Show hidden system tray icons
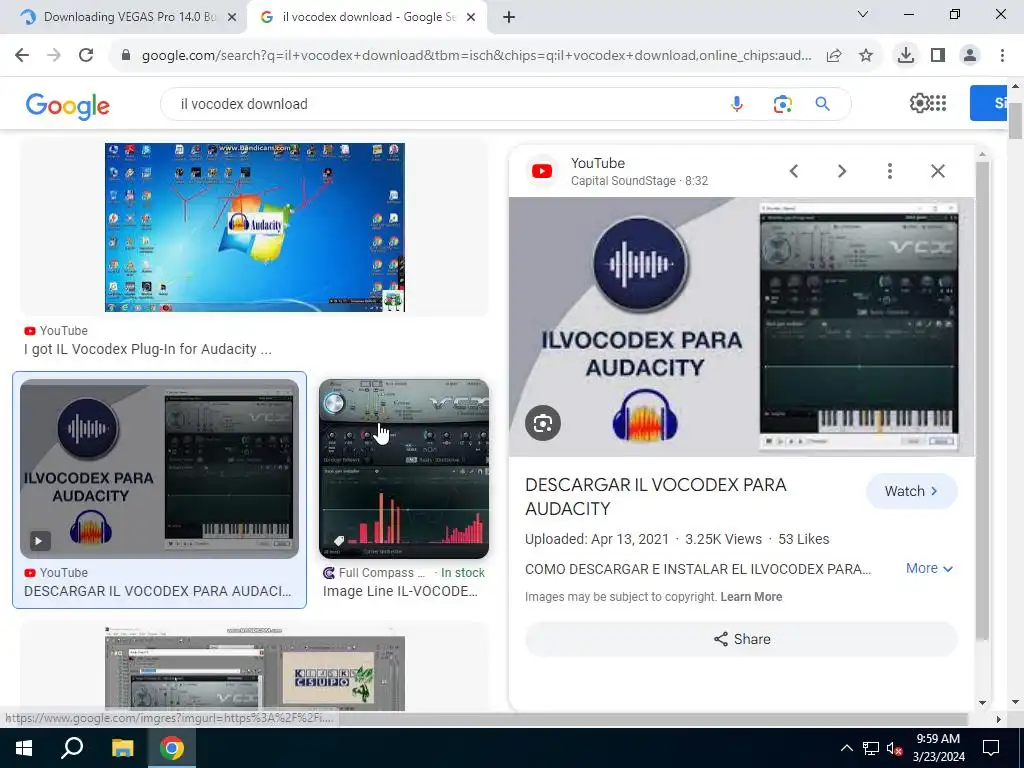This screenshot has width=1024, height=768. [846, 748]
